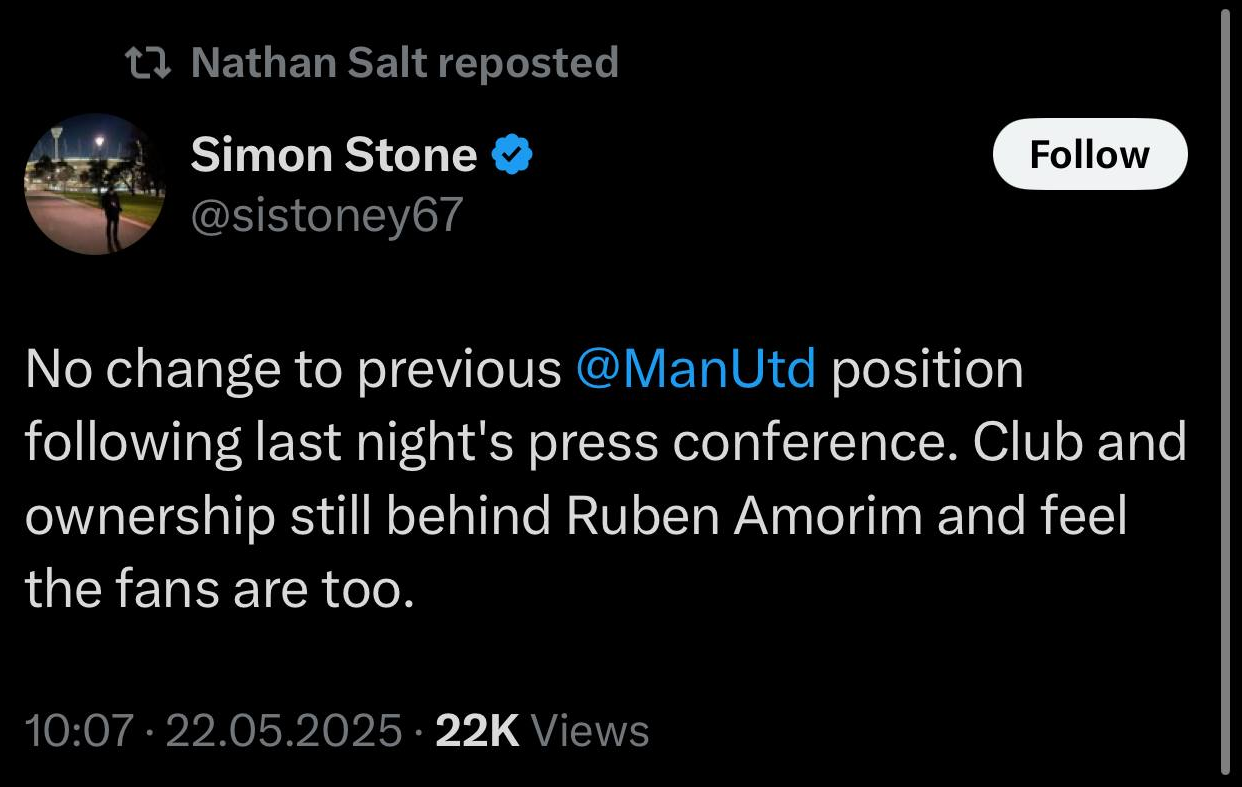Image resolution: width=1242 pixels, height=787 pixels.
Task: Click the name Nathan Salt
Action: pyautogui.click(x=308, y=64)
